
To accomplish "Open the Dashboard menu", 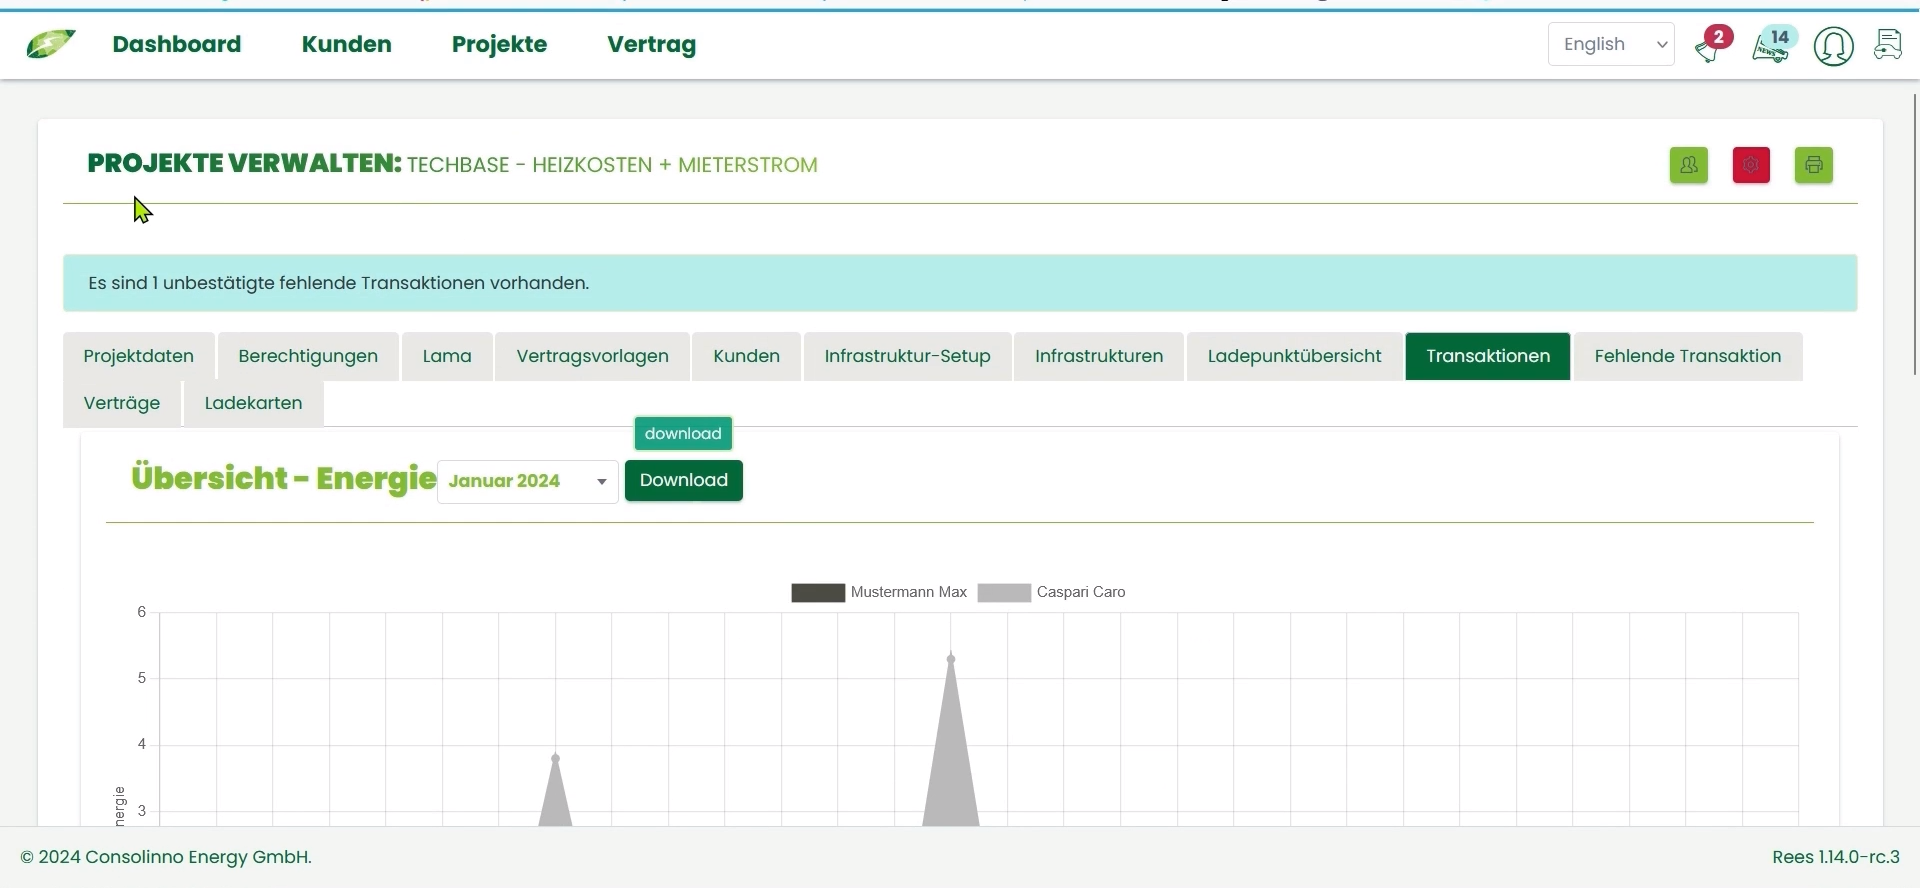I will click(x=177, y=44).
